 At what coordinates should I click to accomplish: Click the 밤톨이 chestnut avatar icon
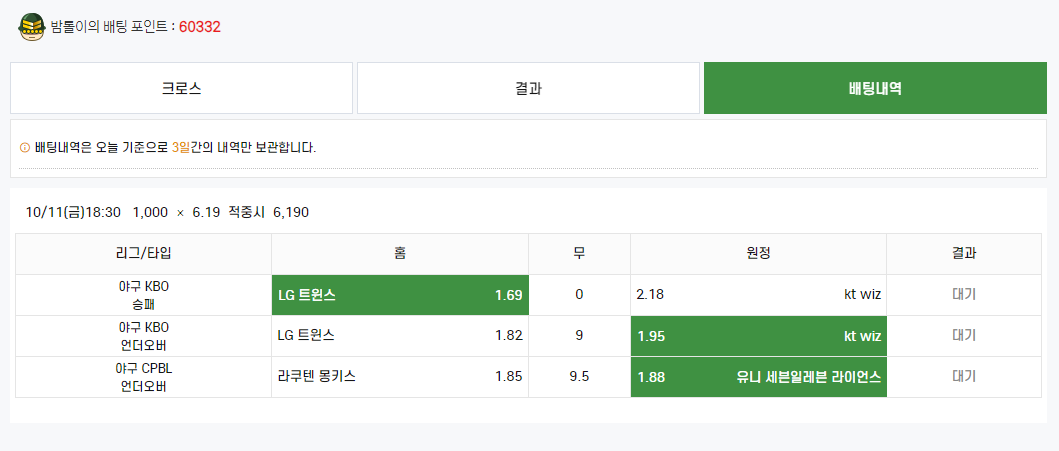pyautogui.click(x=31, y=27)
